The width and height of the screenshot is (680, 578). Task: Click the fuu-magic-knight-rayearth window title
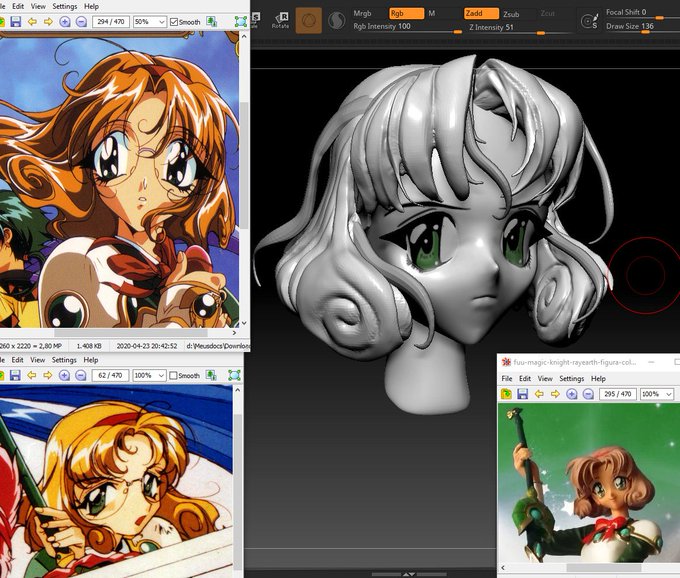coord(575,362)
